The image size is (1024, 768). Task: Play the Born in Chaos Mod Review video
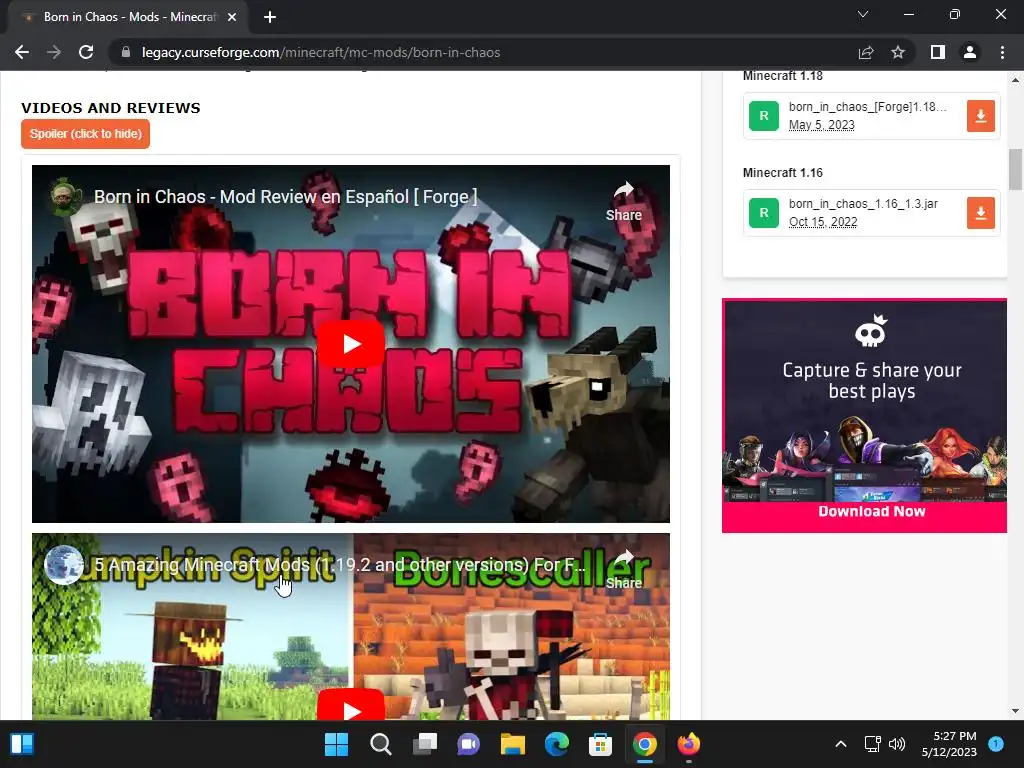pos(351,344)
